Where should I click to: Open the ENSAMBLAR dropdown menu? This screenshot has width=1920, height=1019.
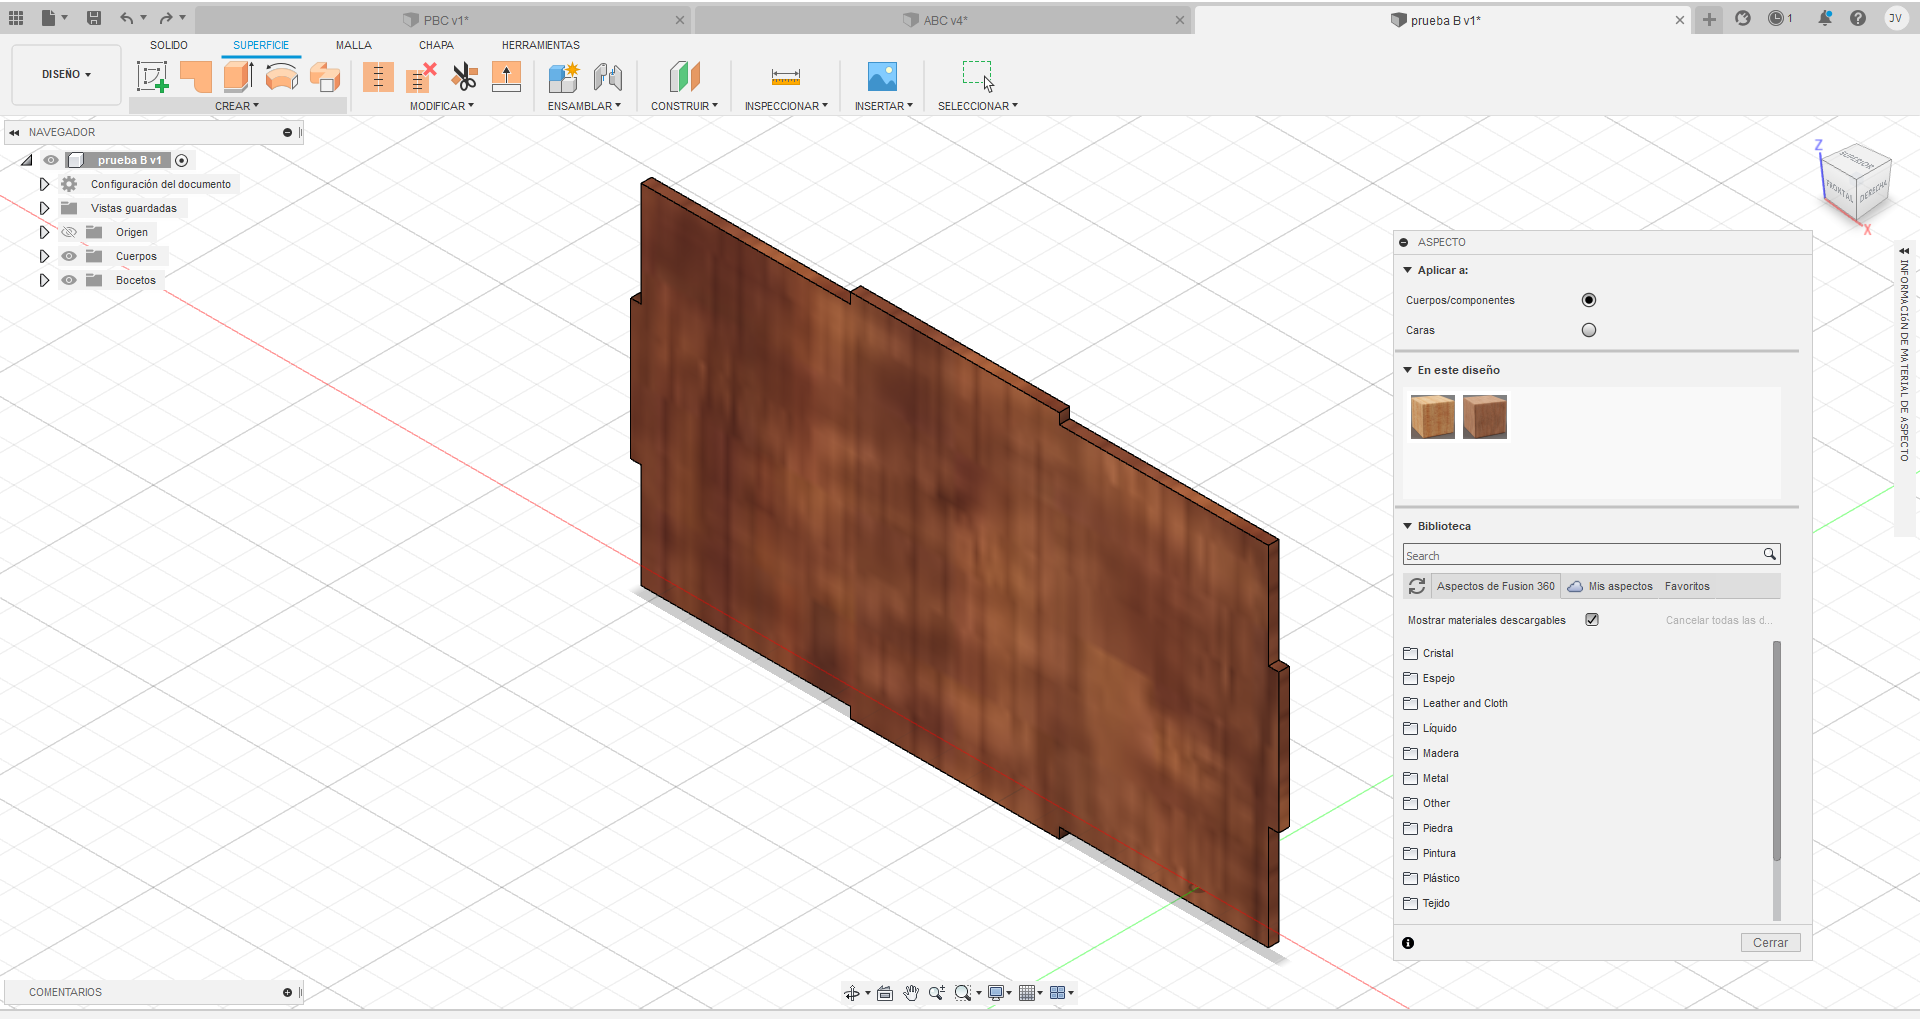(x=584, y=106)
